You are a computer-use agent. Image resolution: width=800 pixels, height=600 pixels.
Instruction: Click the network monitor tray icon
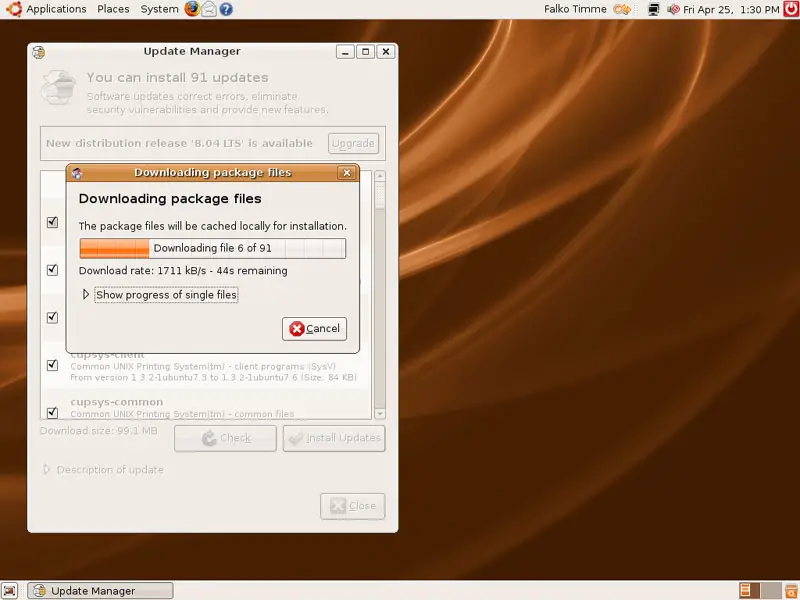coord(653,9)
